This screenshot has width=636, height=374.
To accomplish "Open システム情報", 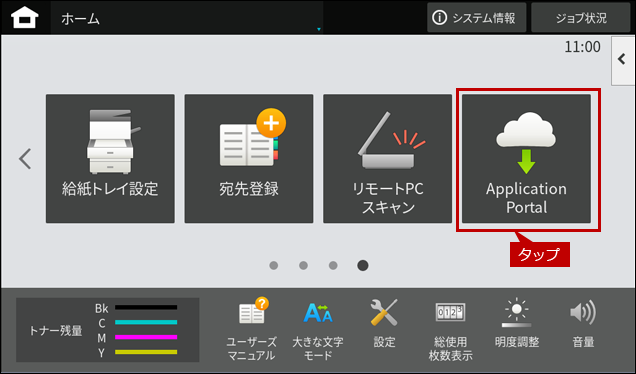I will [477, 18].
